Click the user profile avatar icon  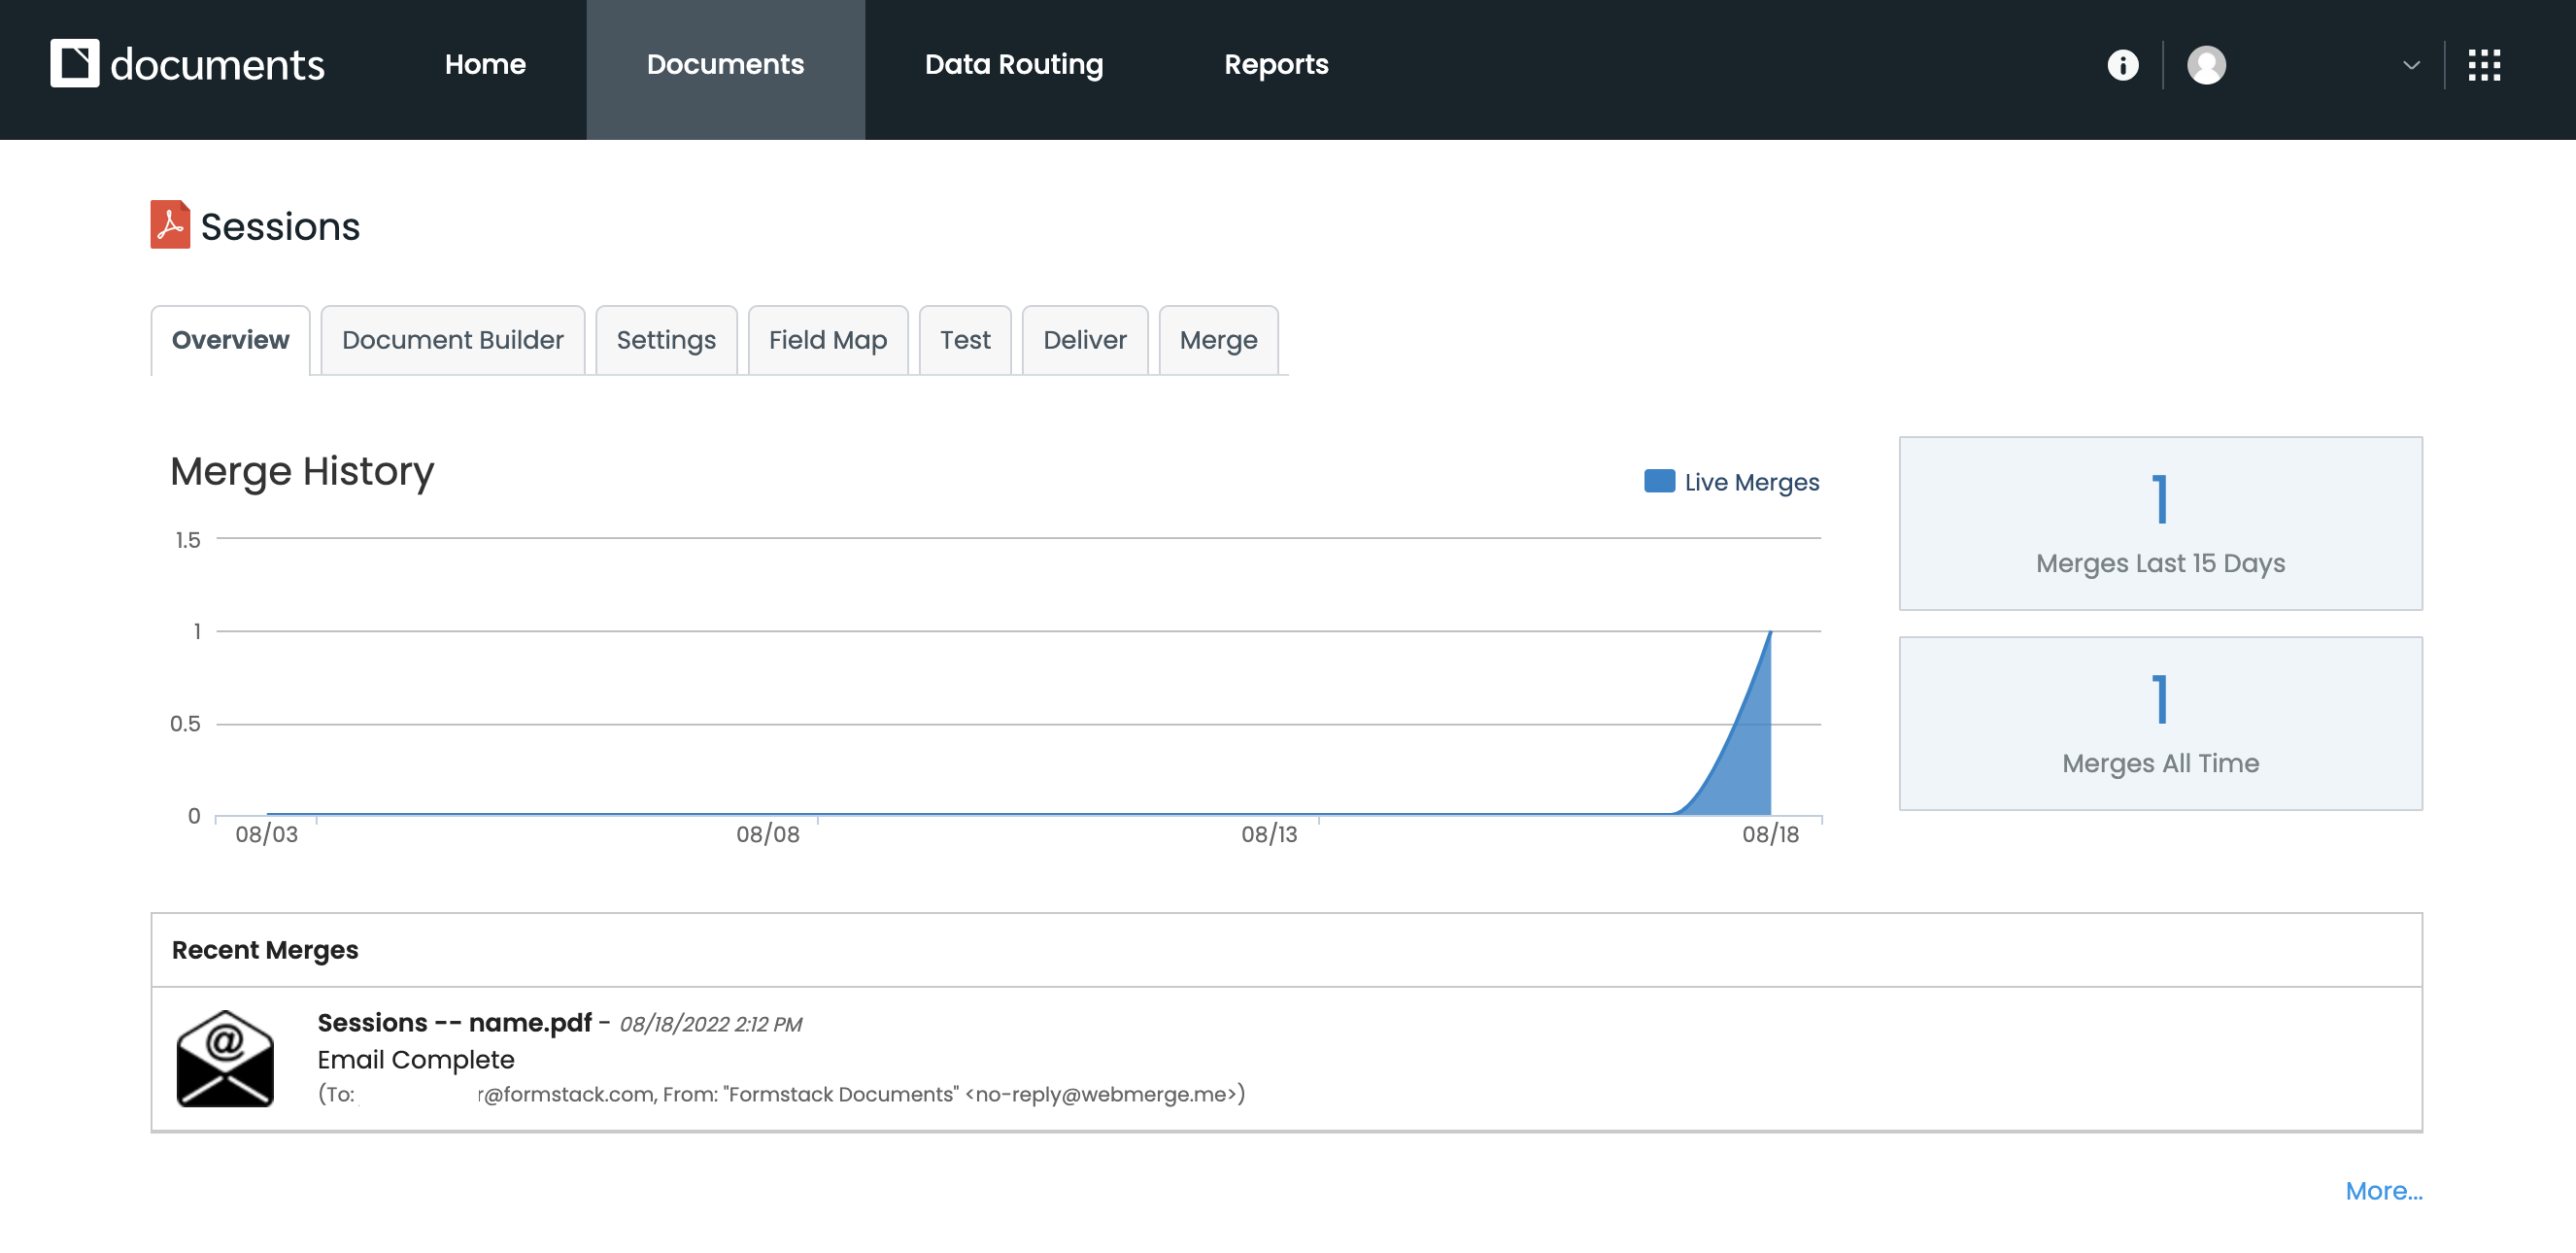click(x=2206, y=65)
